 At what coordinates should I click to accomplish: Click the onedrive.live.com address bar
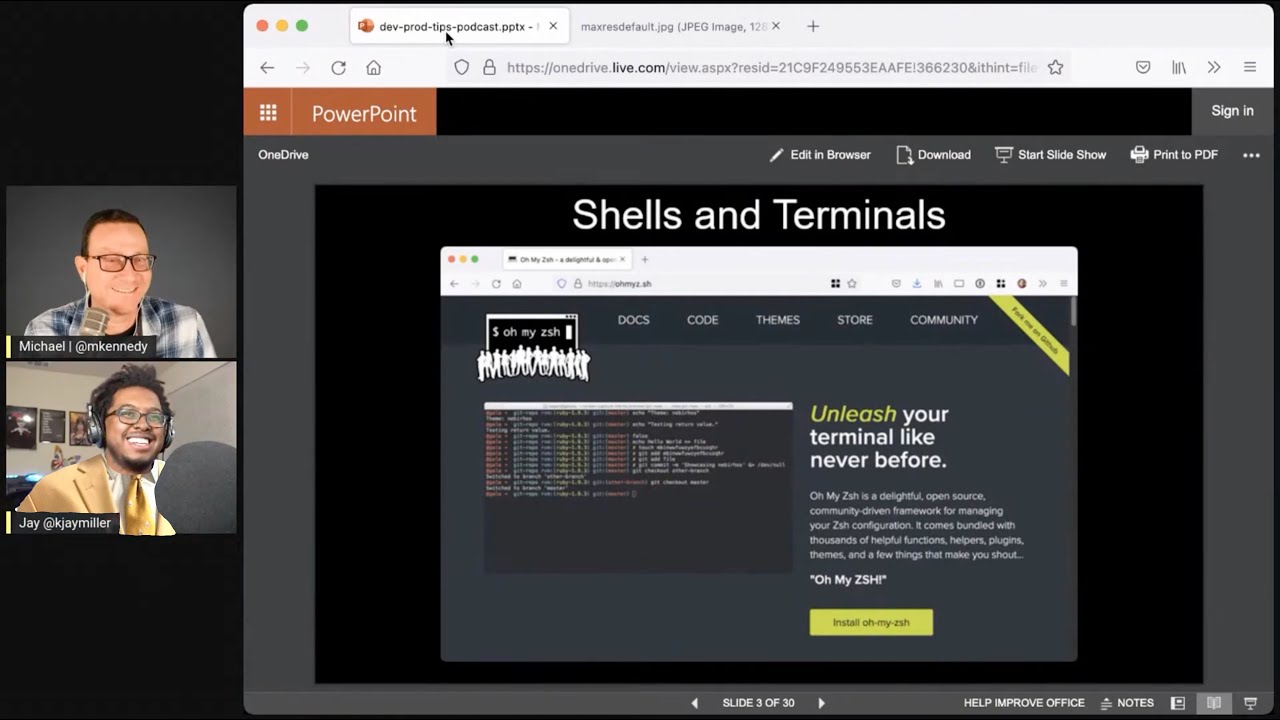tap(770, 68)
